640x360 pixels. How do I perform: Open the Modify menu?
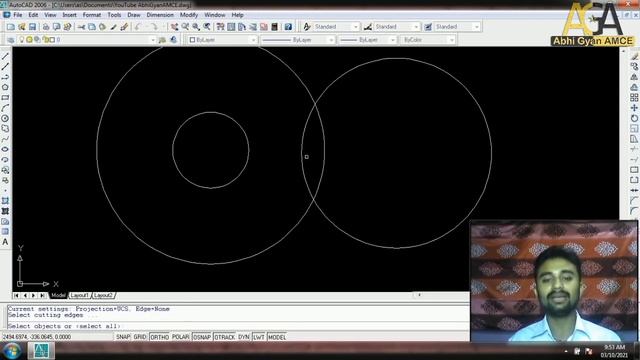click(189, 15)
